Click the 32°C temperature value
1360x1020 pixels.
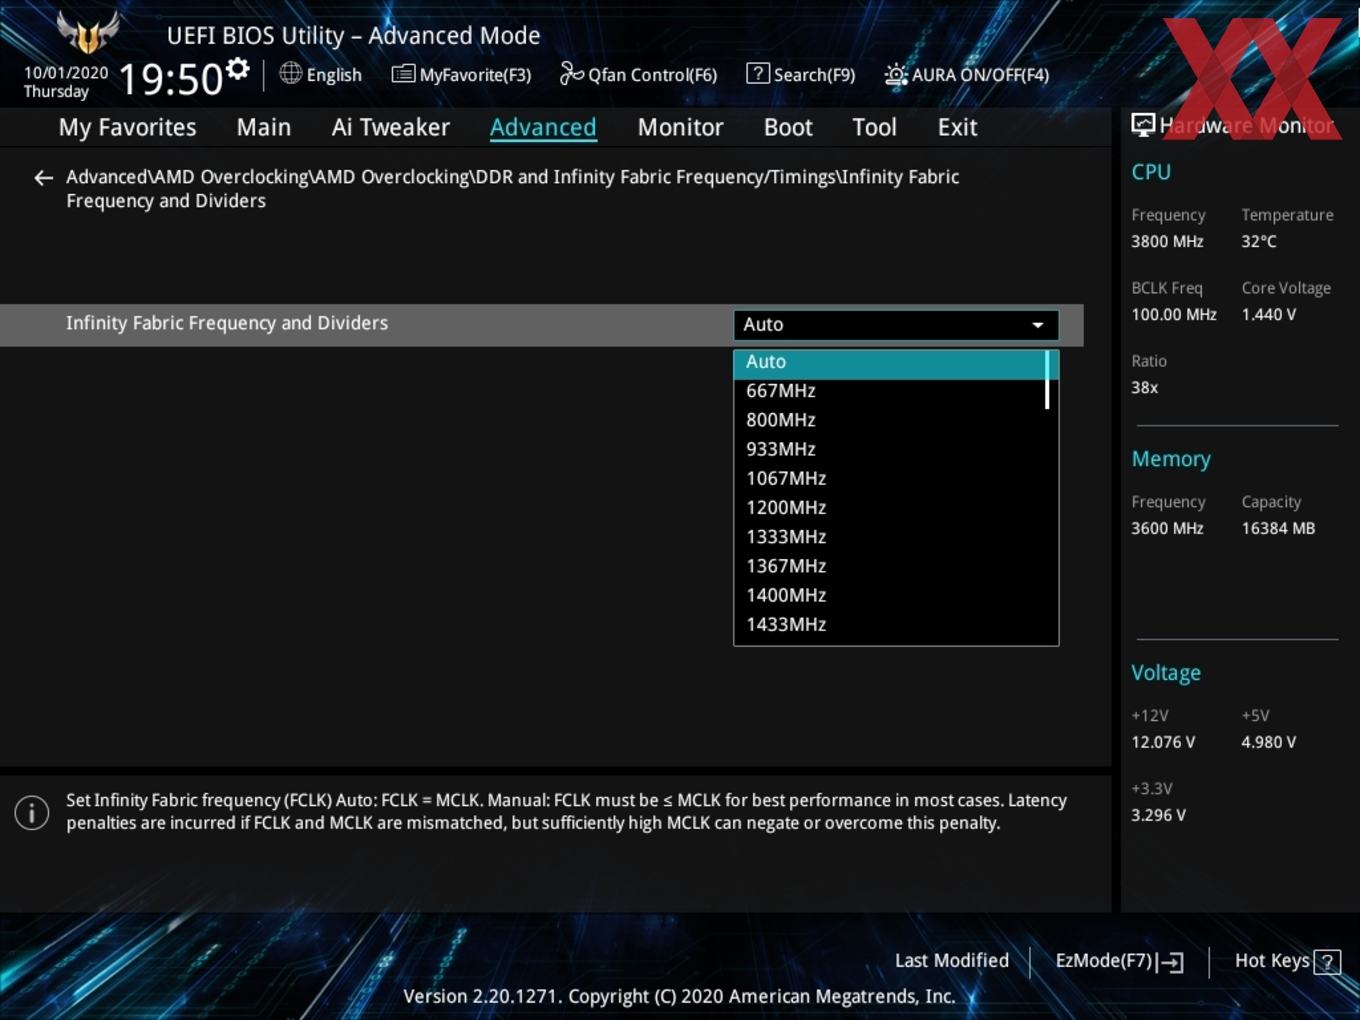click(1259, 241)
